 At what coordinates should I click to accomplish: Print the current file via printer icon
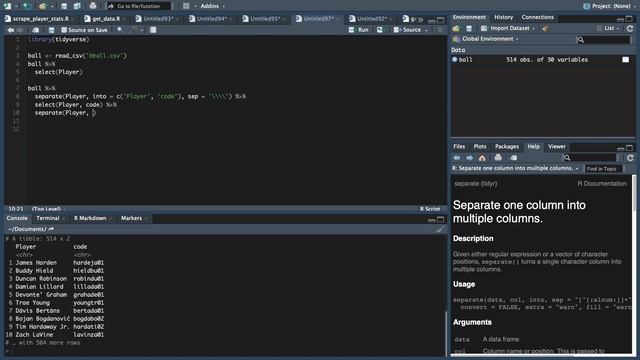pos(93,6)
